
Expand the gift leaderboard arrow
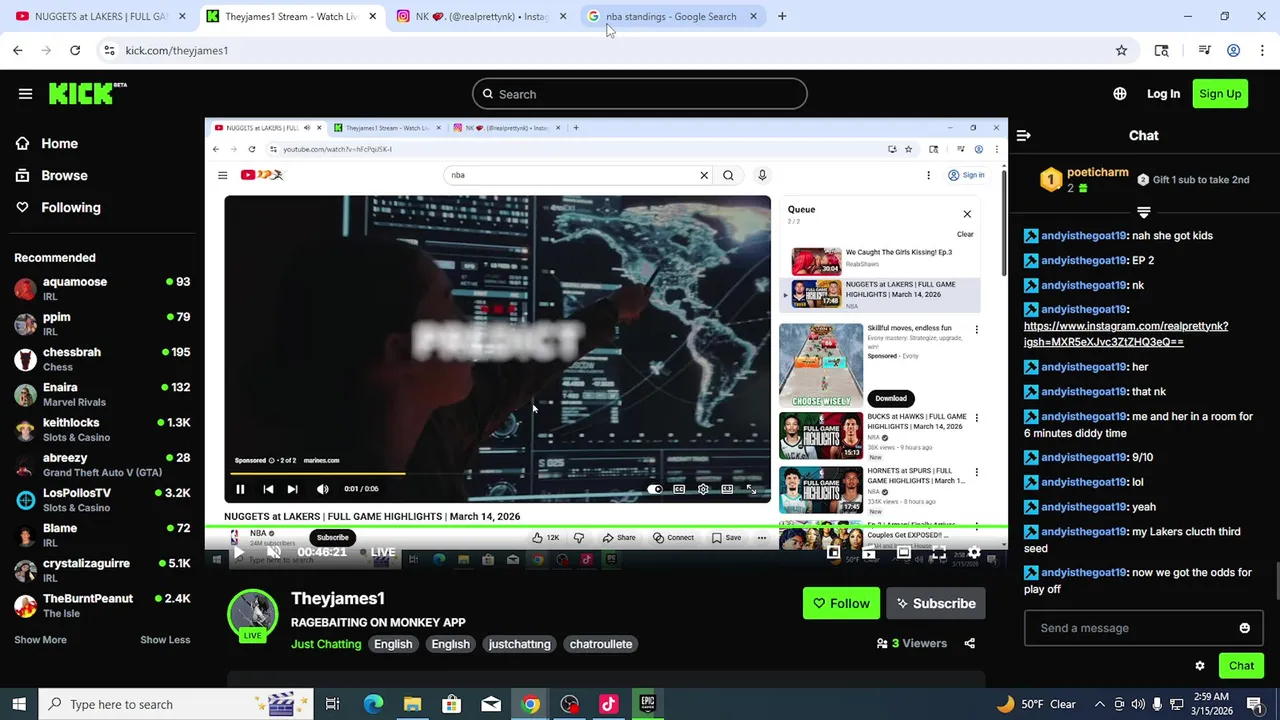click(1144, 212)
